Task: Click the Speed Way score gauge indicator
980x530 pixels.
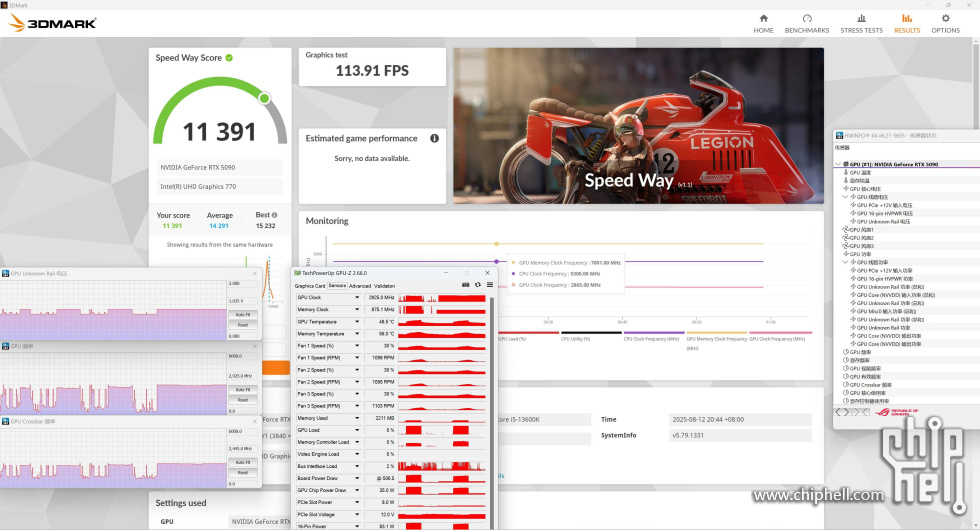Action: coord(264,98)
